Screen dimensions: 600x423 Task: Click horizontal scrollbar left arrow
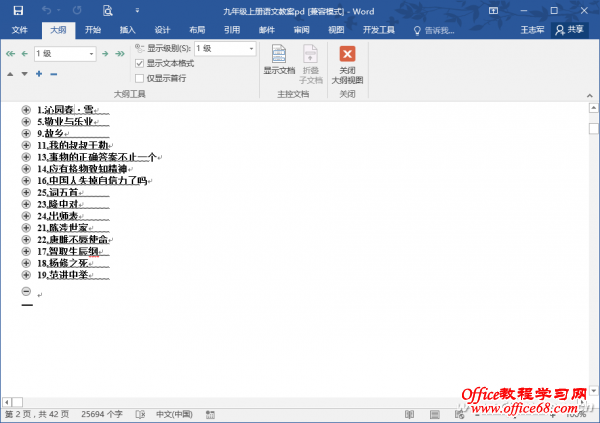(7, 402)
